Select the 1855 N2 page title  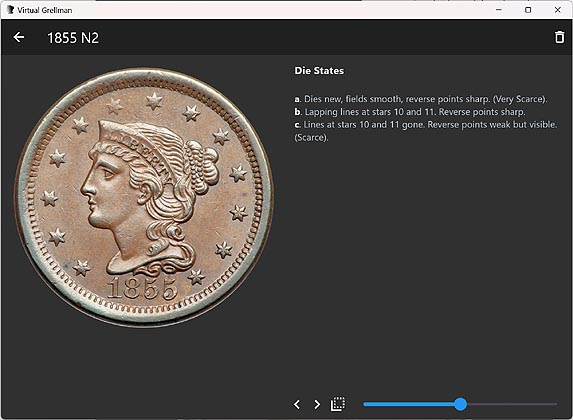73,38
